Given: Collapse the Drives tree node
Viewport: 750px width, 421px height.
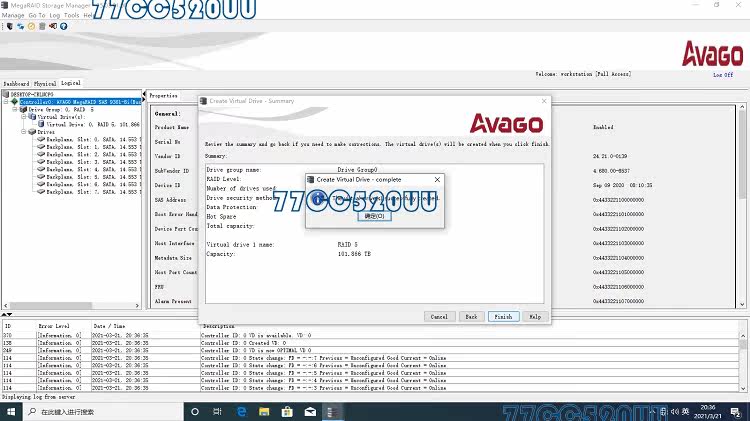Looking at the screenshot, I should (x=23, y=132).
